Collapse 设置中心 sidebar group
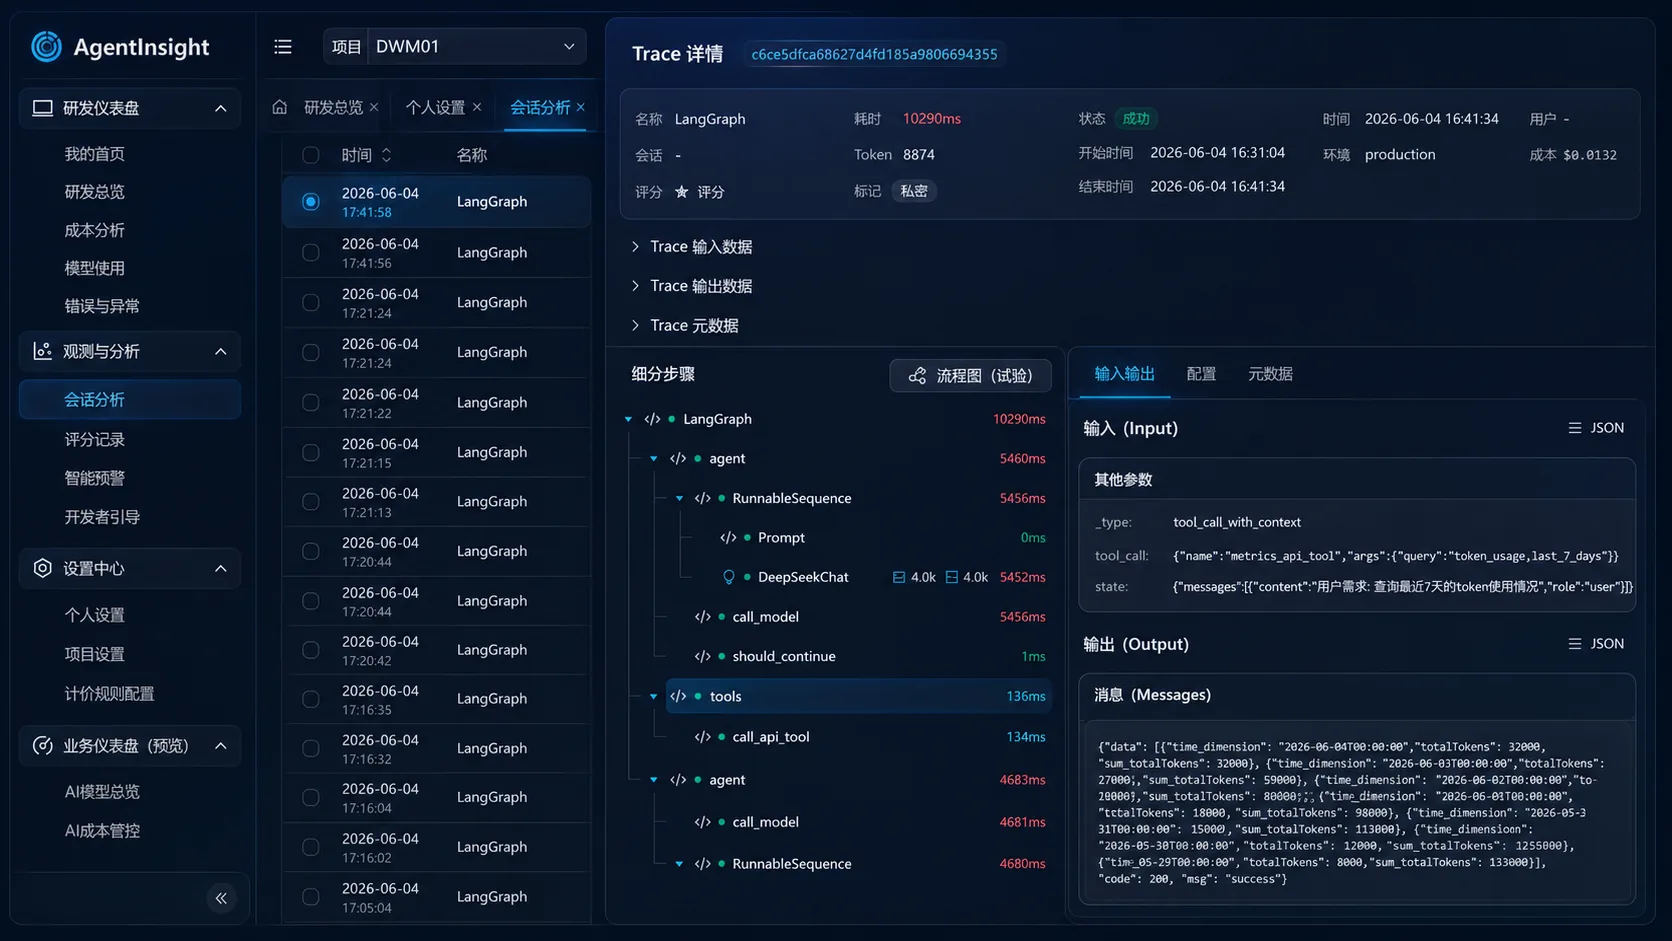Image resolution: width=1672 pixels, height=941 pixels. tap(221, 568)
